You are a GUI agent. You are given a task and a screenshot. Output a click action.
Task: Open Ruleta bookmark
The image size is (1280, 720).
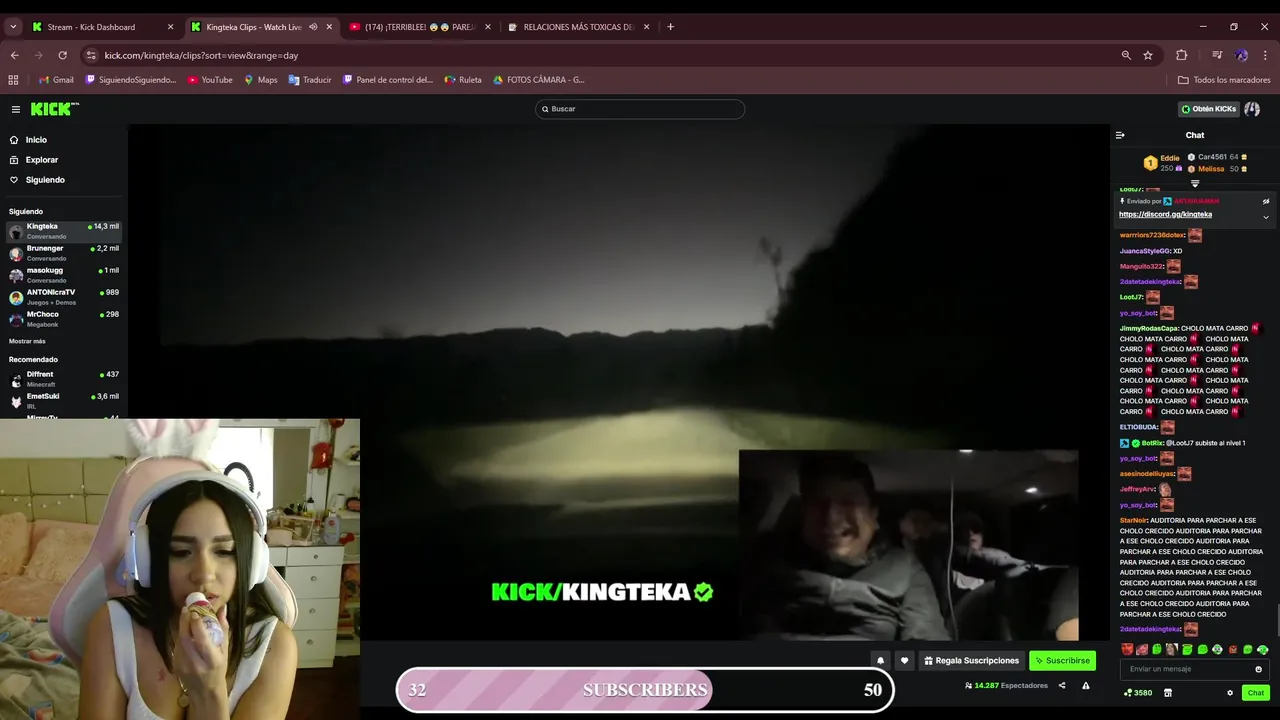click(x=464, y=80)
